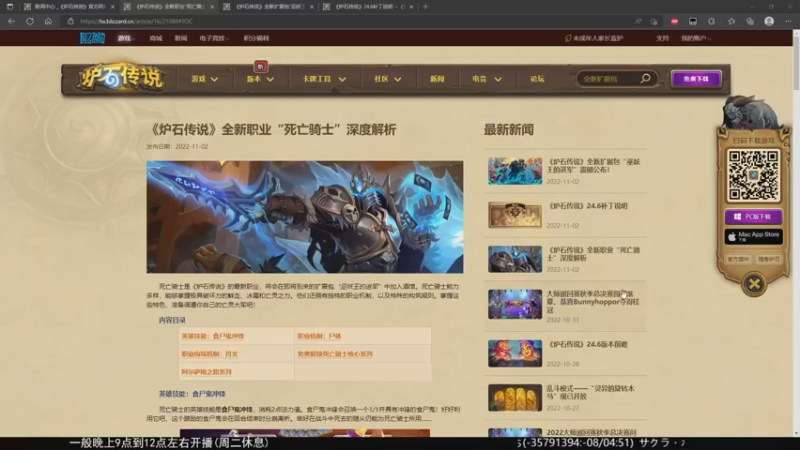800x450 pixels.
Task: Click 随身炉石 small button
Action: tap(769, 259)
